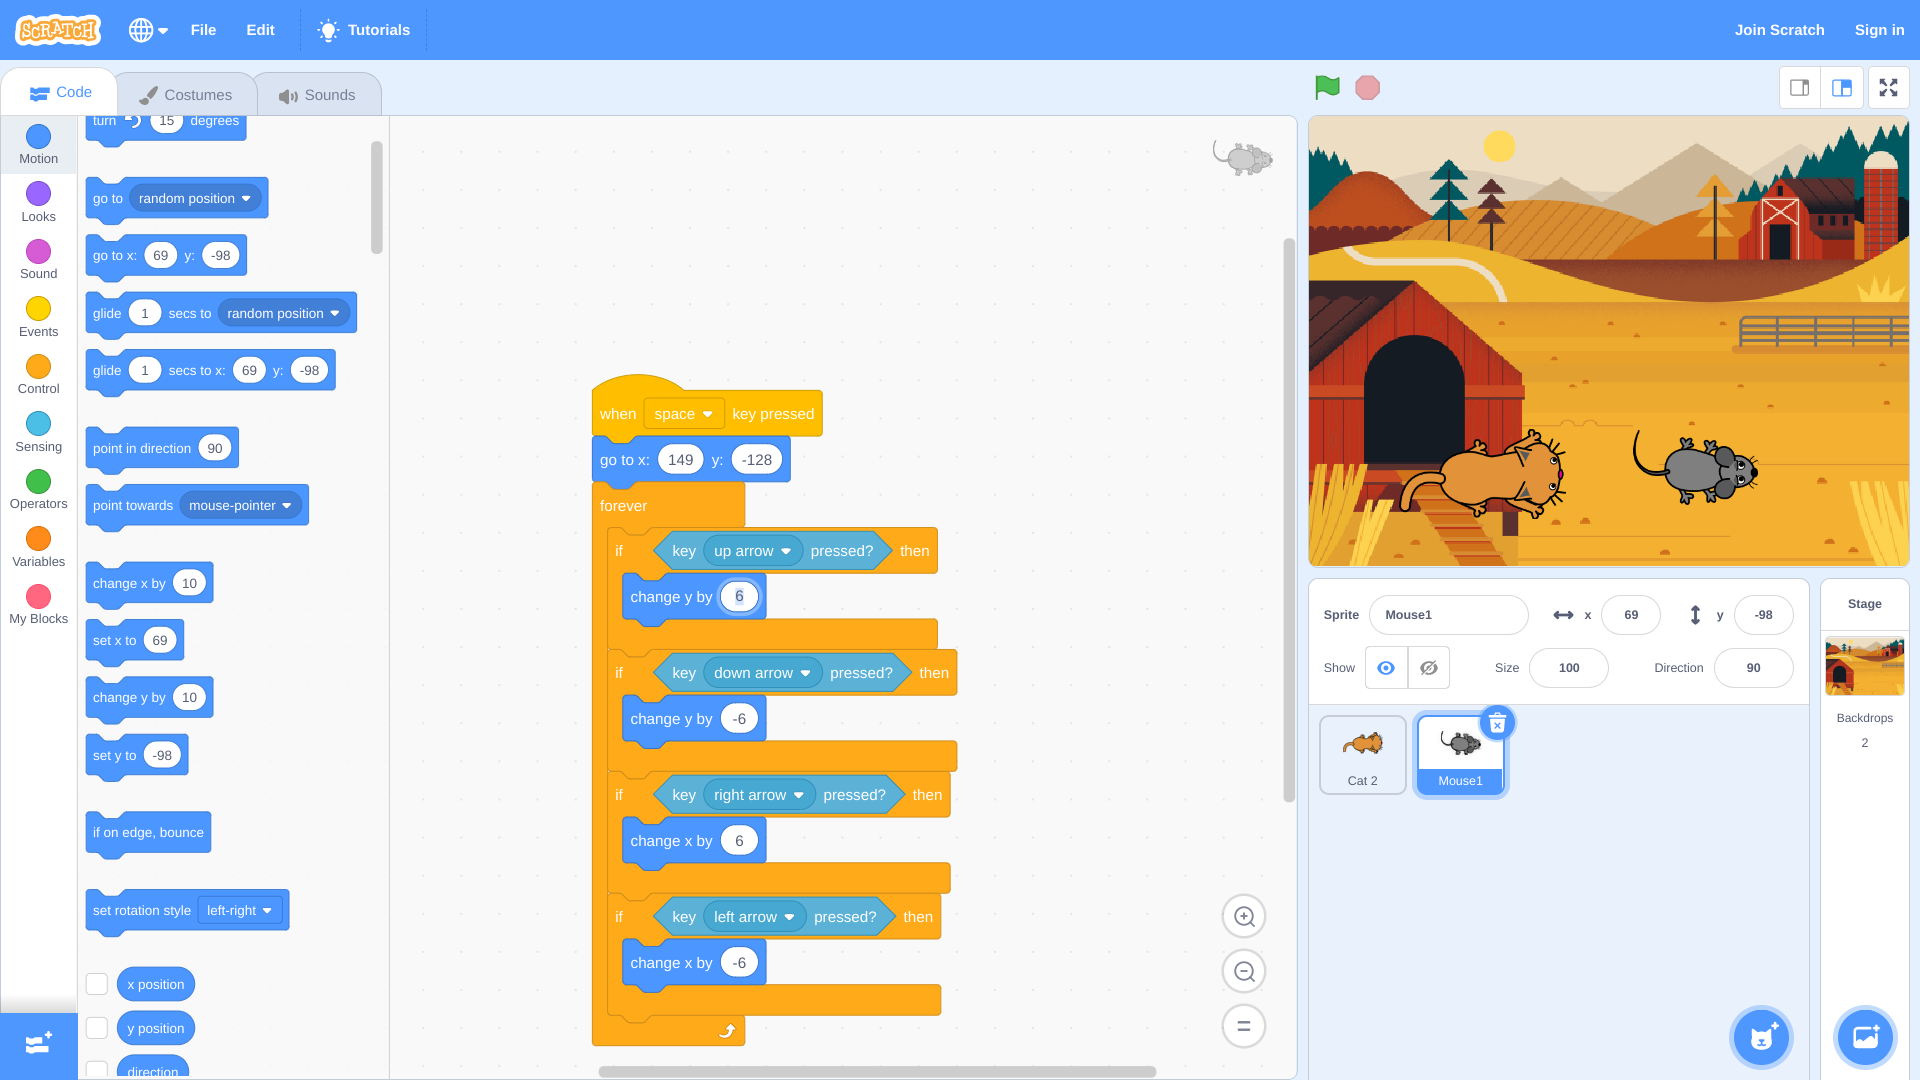Open the space key dropdown
The image size is (1920, 1080).
(x=684, y=413)
